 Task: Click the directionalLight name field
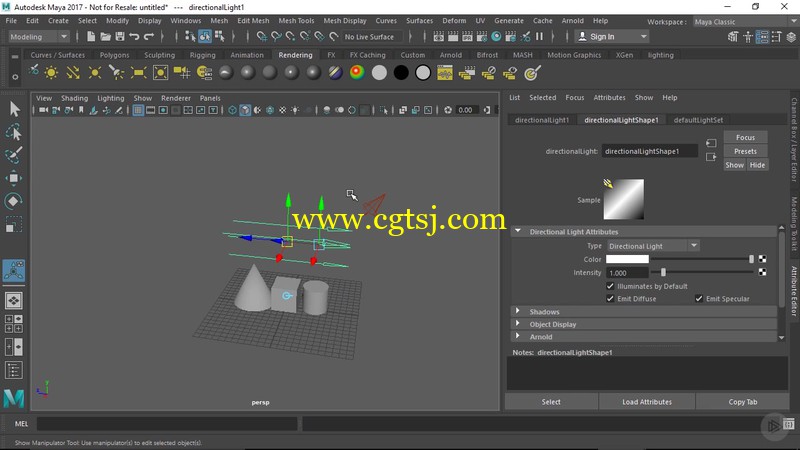pyautogui.click(x=649, y=151)
